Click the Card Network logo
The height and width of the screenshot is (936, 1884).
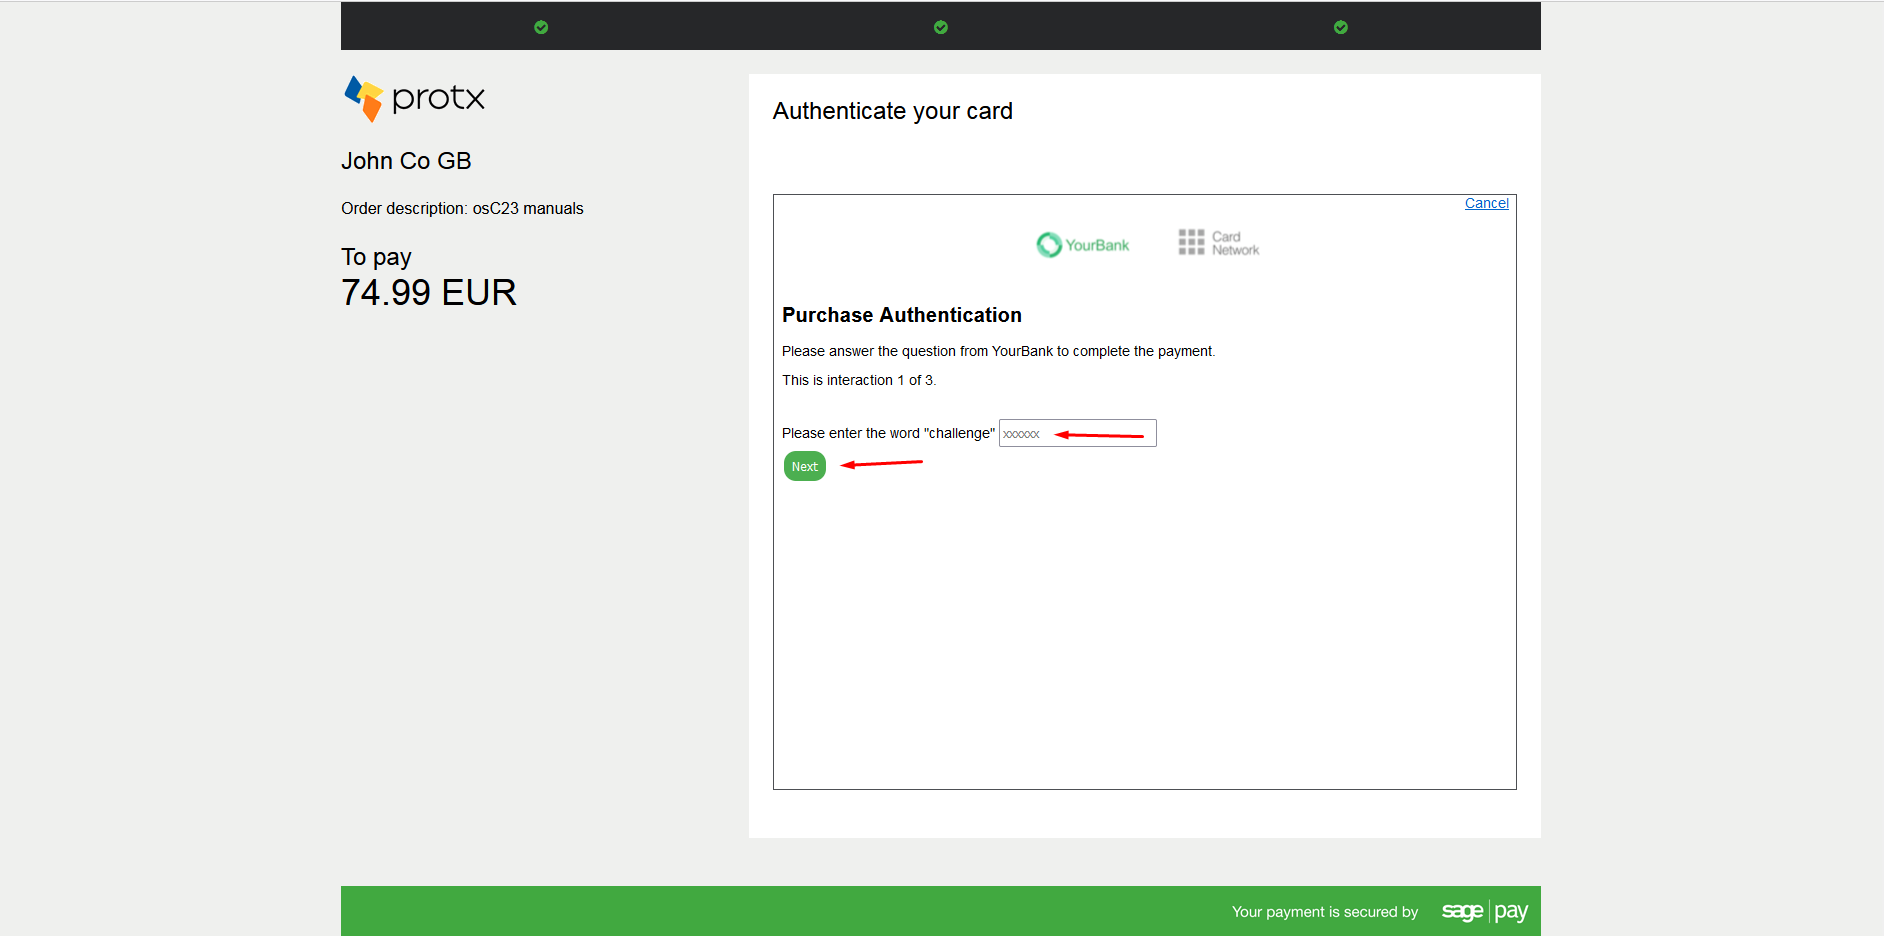tap(1219, 243)
